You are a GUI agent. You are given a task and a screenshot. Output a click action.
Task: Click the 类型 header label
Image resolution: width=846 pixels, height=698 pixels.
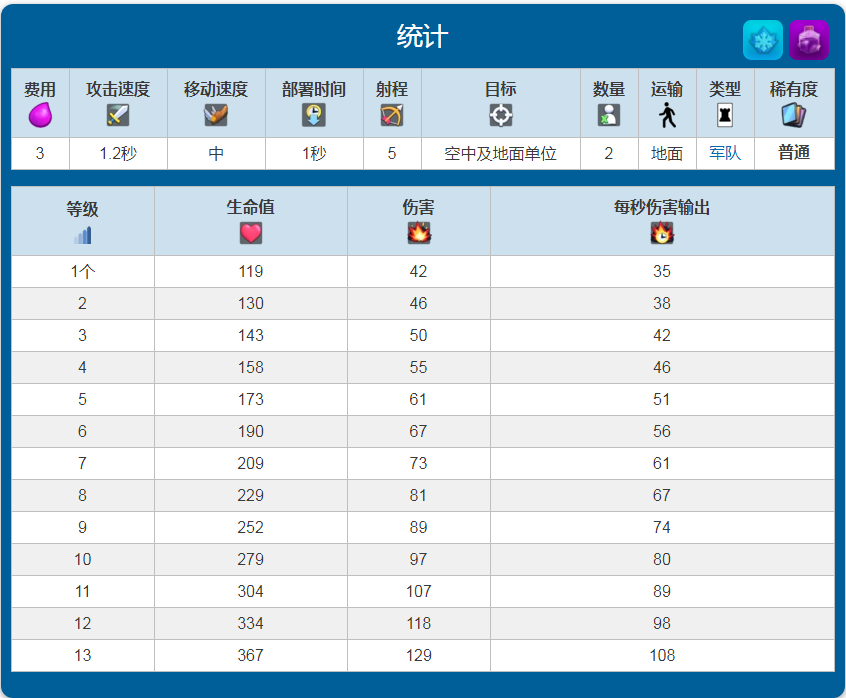tap(725, 89)
